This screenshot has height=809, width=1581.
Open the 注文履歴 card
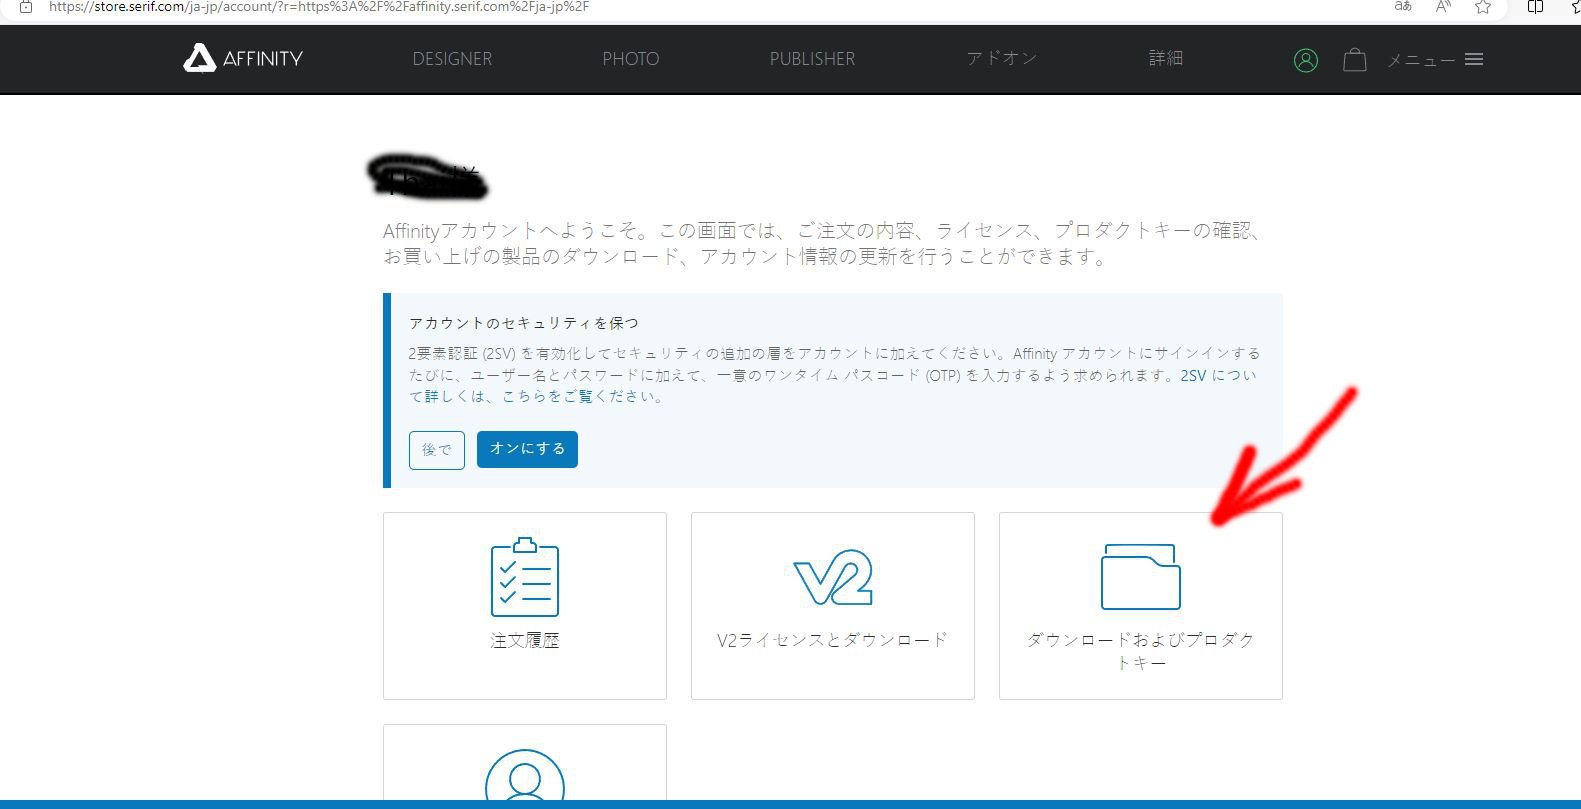tap(525, 606)
